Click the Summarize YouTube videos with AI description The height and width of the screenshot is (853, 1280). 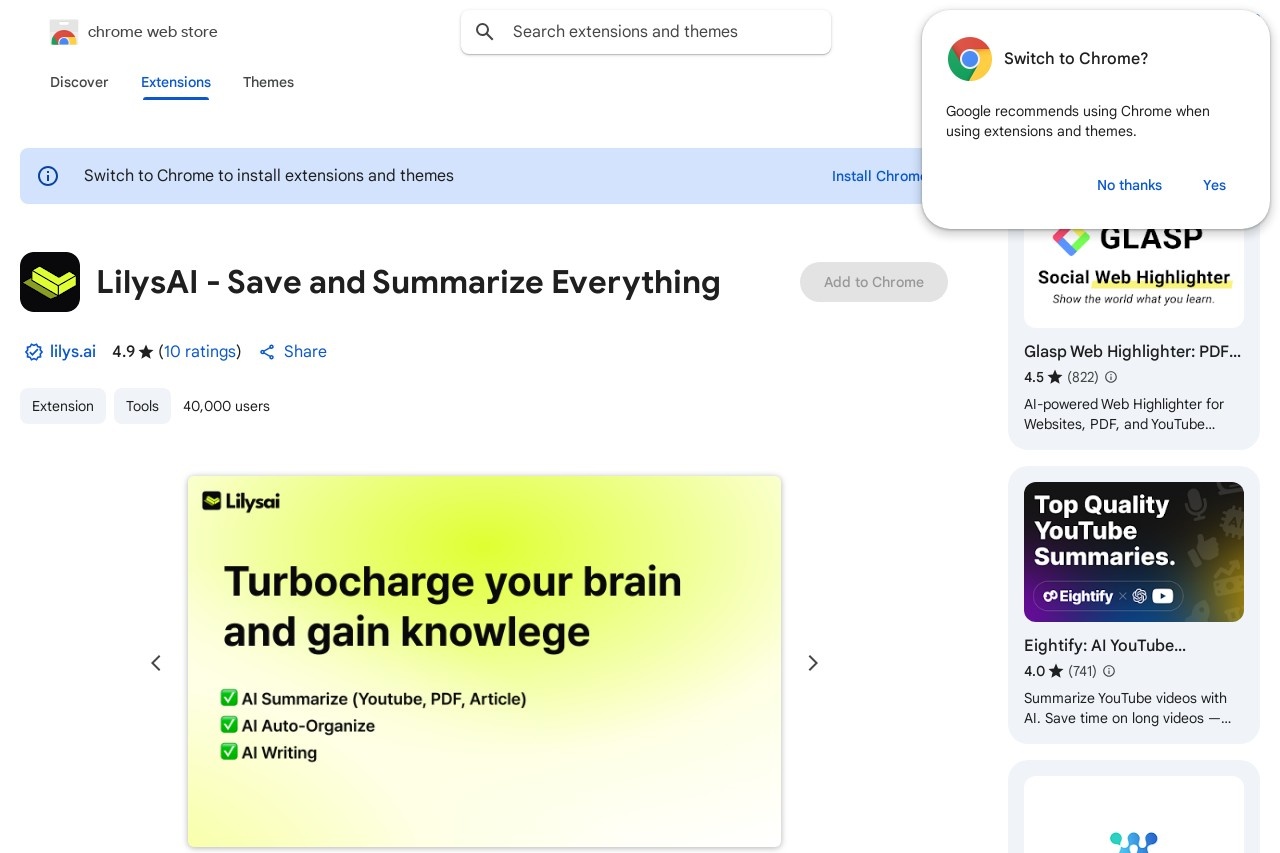(1127, 708)
